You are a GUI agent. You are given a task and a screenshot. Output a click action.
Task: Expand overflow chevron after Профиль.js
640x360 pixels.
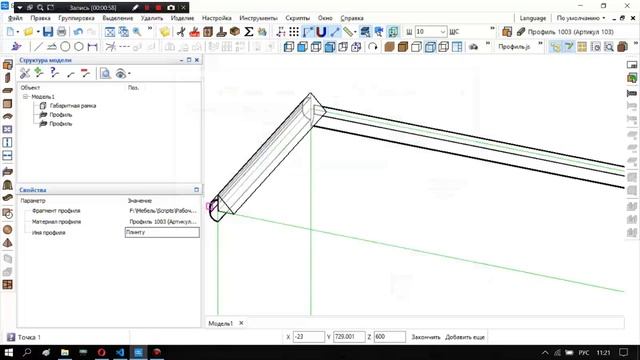[x=540, y=43]
